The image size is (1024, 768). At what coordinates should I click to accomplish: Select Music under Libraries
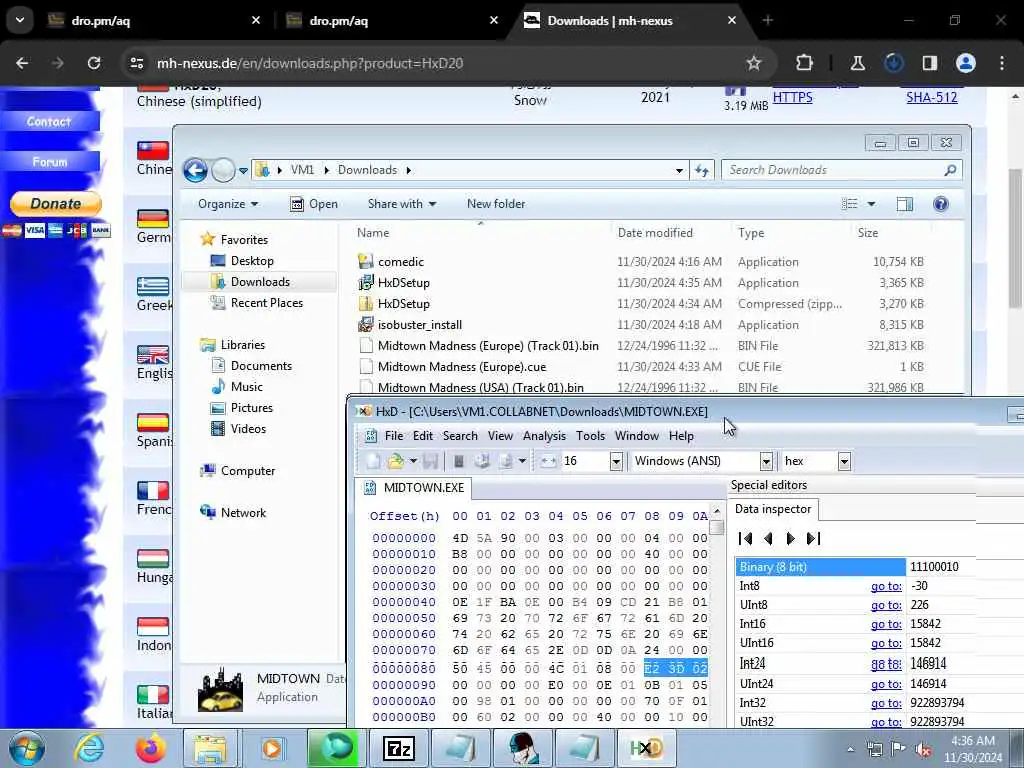click(x=246, y=387)
